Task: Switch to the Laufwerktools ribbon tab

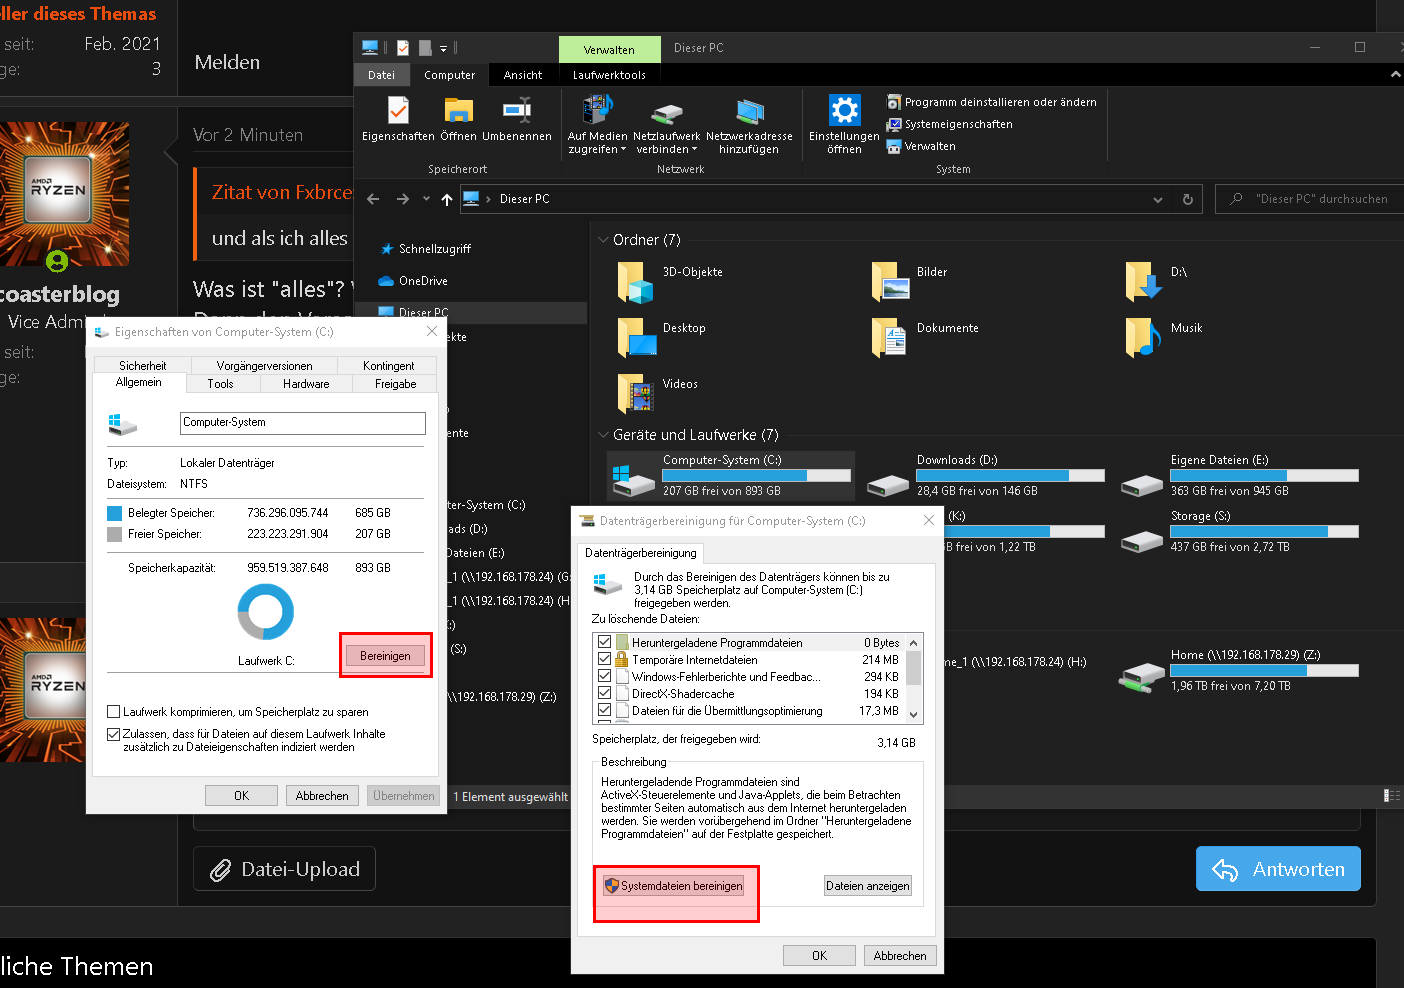Action: pos(609,75)
